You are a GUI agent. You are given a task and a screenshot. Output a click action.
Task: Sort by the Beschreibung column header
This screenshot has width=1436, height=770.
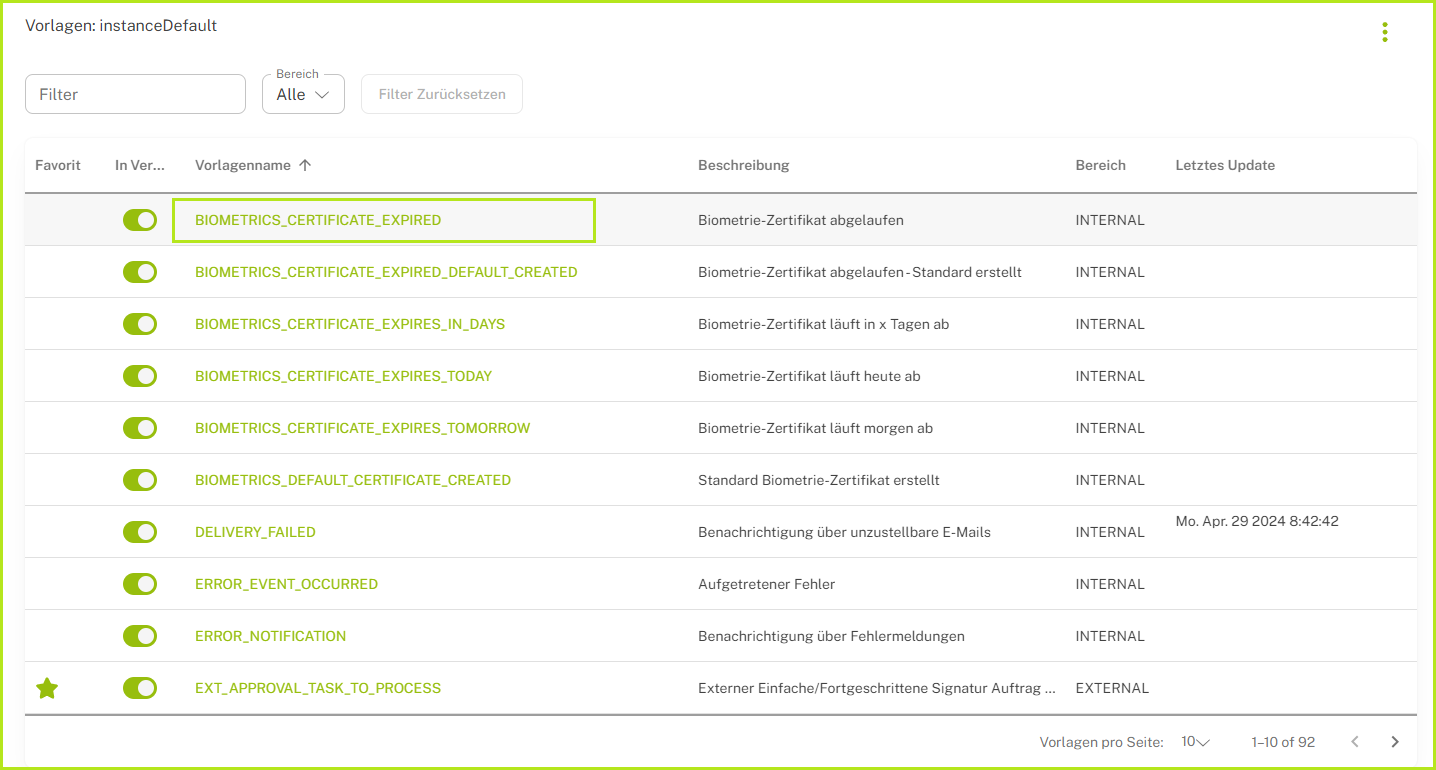[x=743, y=165]
